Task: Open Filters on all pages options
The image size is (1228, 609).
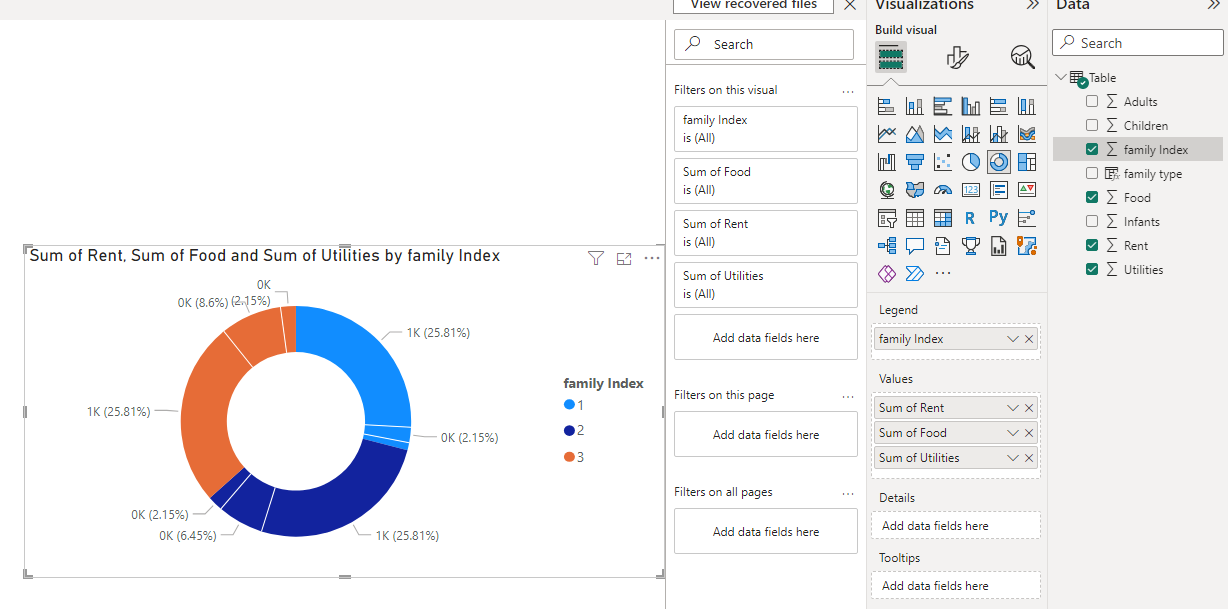Action: (x=848, y=492)
